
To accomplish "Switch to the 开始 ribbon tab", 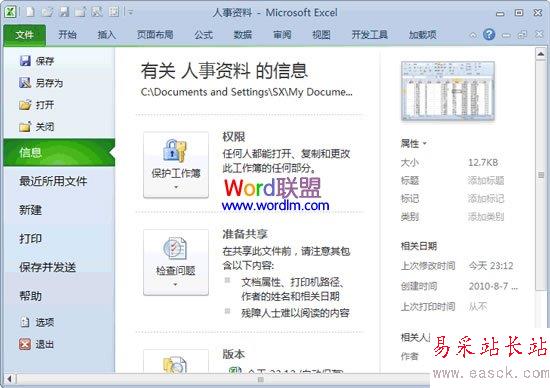I will point(67,35).
